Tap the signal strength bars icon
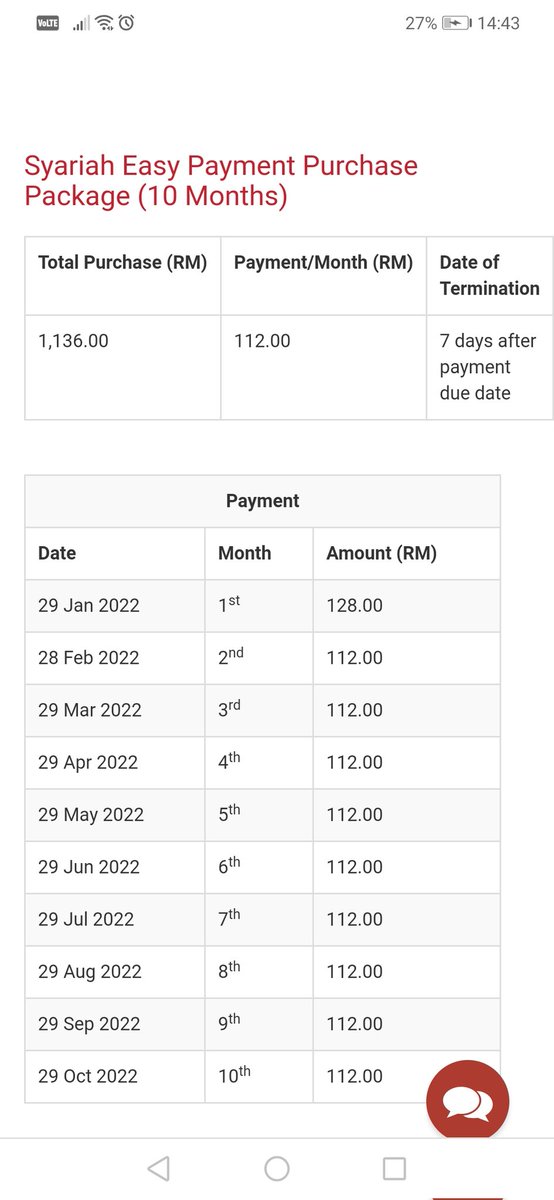Viewport: 554px width, 1200px height. click(x=81, y=23)
